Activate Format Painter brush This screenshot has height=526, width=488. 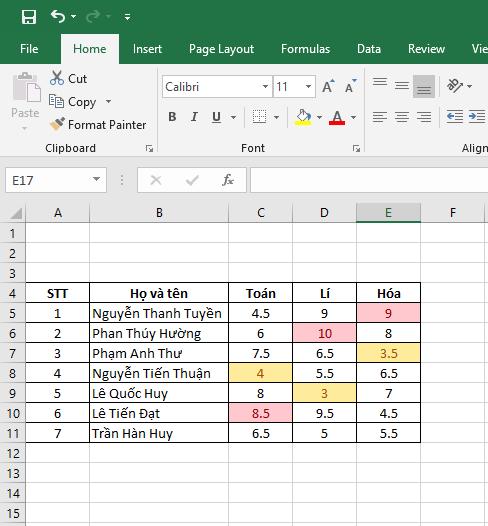98,125
